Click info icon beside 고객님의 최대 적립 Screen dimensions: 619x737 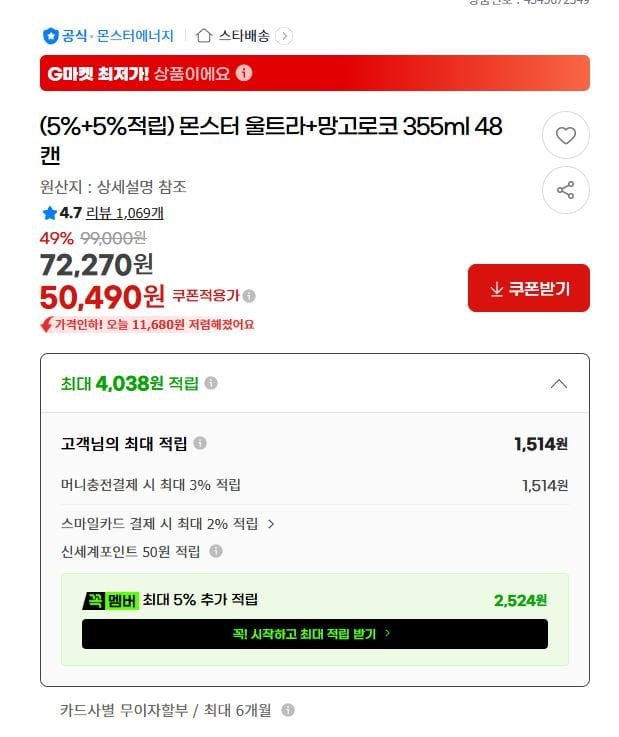[x=200, y=443]
